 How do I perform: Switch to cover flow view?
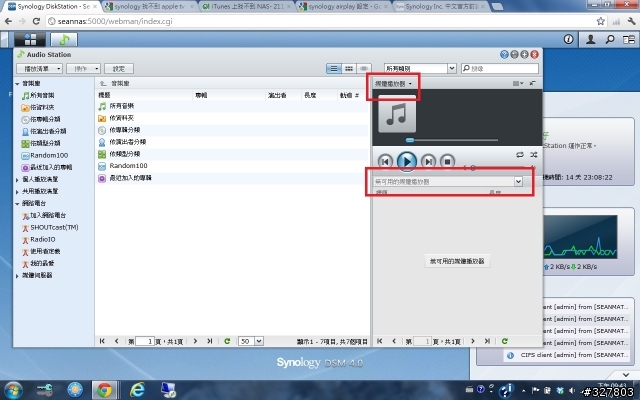(364, 69)
